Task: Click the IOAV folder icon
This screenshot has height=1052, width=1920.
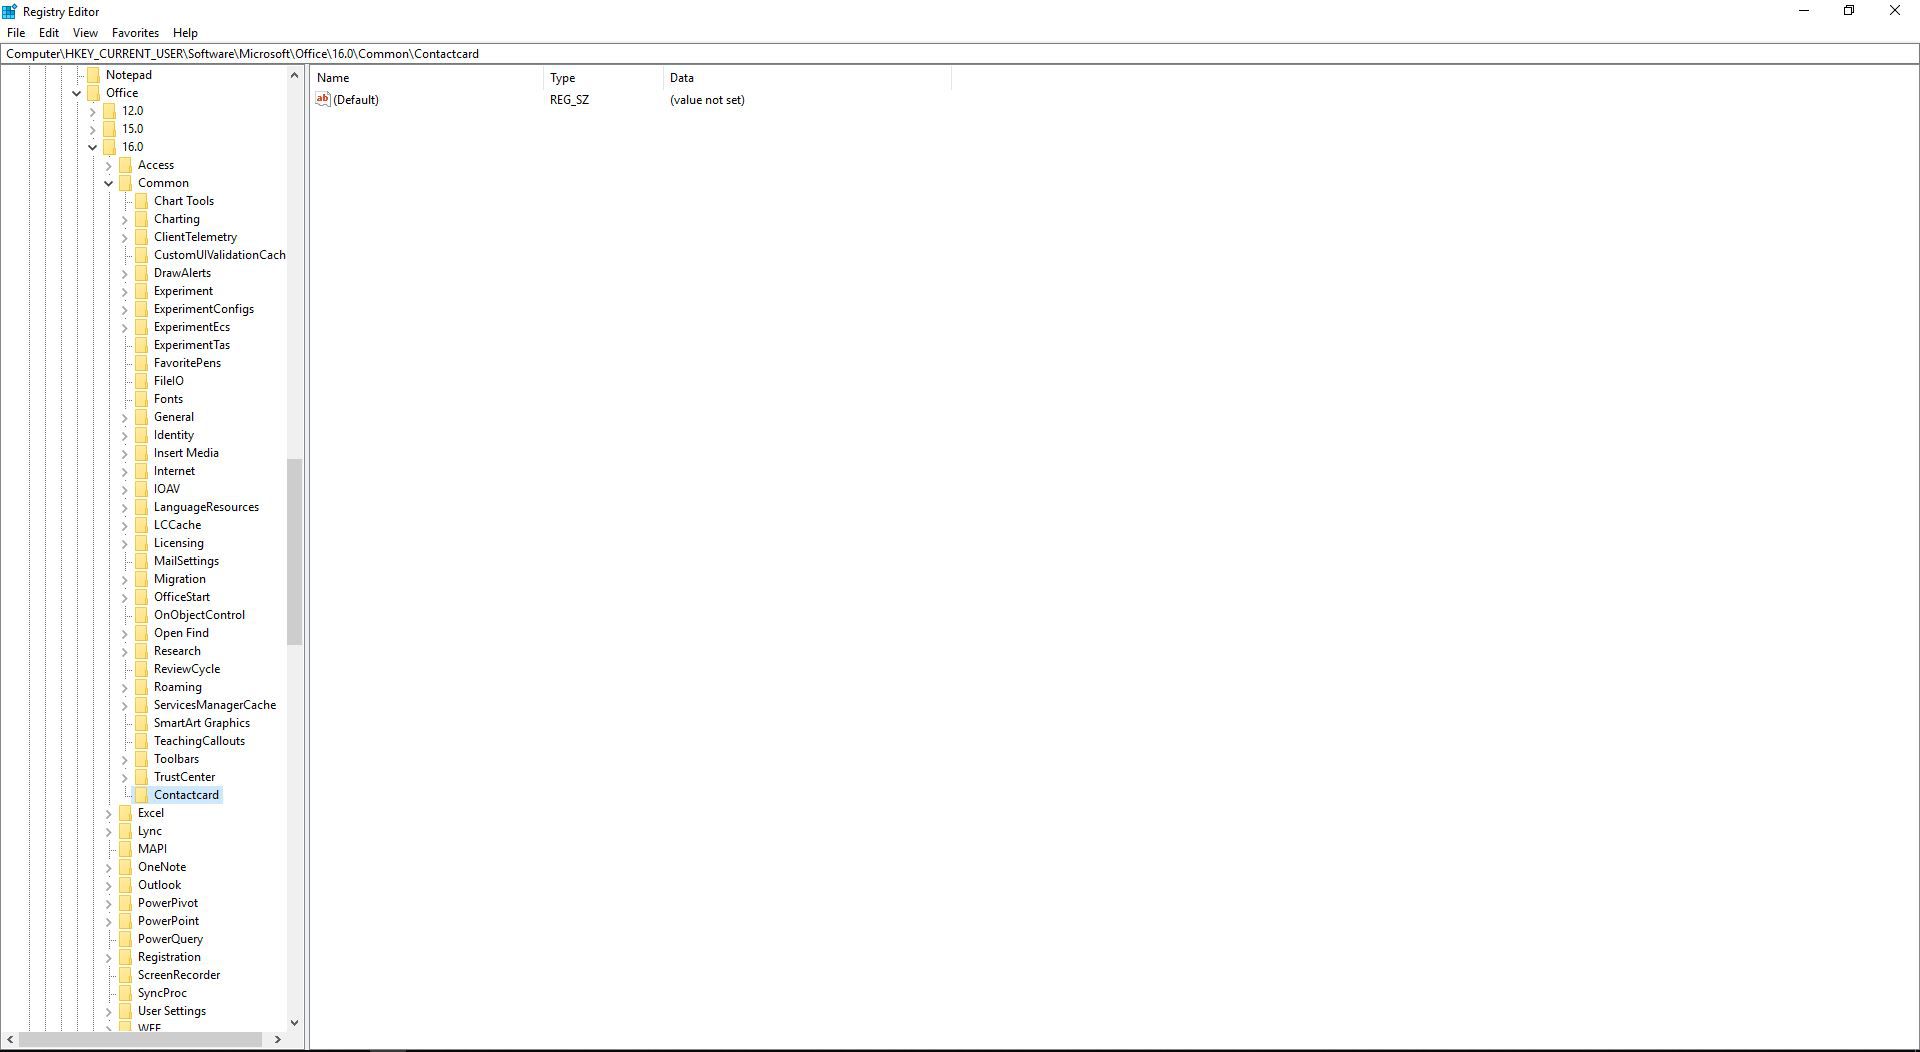Action: [x=141, y=489]
